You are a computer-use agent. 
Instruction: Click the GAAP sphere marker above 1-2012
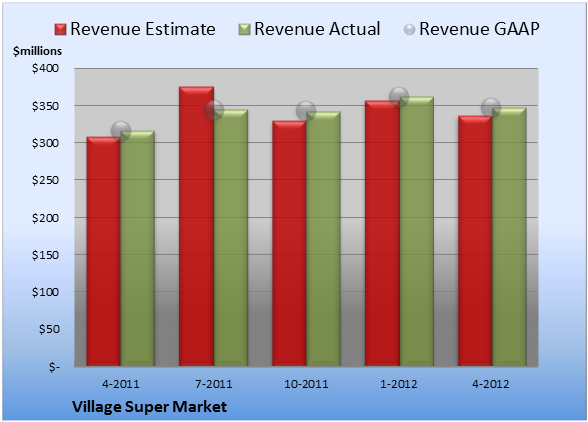tap(399, 97)
